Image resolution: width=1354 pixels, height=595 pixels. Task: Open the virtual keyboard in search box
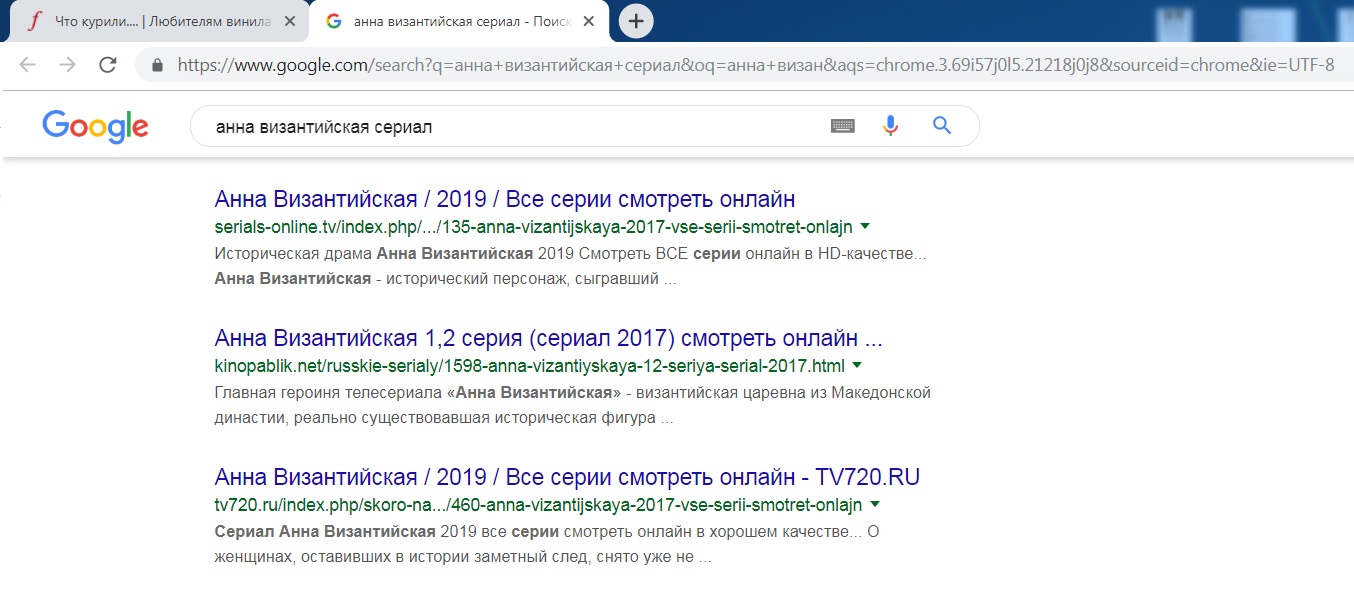click(843, 126)
